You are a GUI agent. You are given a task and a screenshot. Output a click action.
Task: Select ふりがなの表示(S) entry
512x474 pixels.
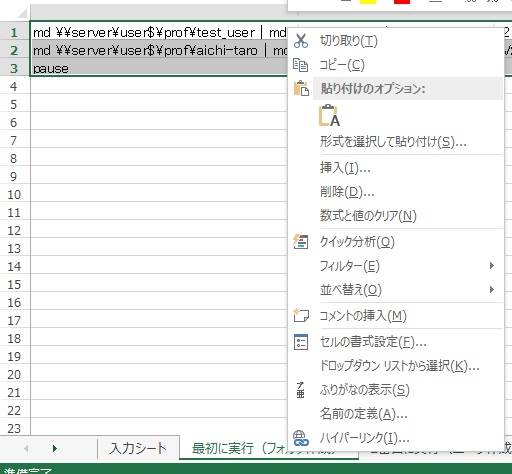pyautogui.click(x=365, y=390)
